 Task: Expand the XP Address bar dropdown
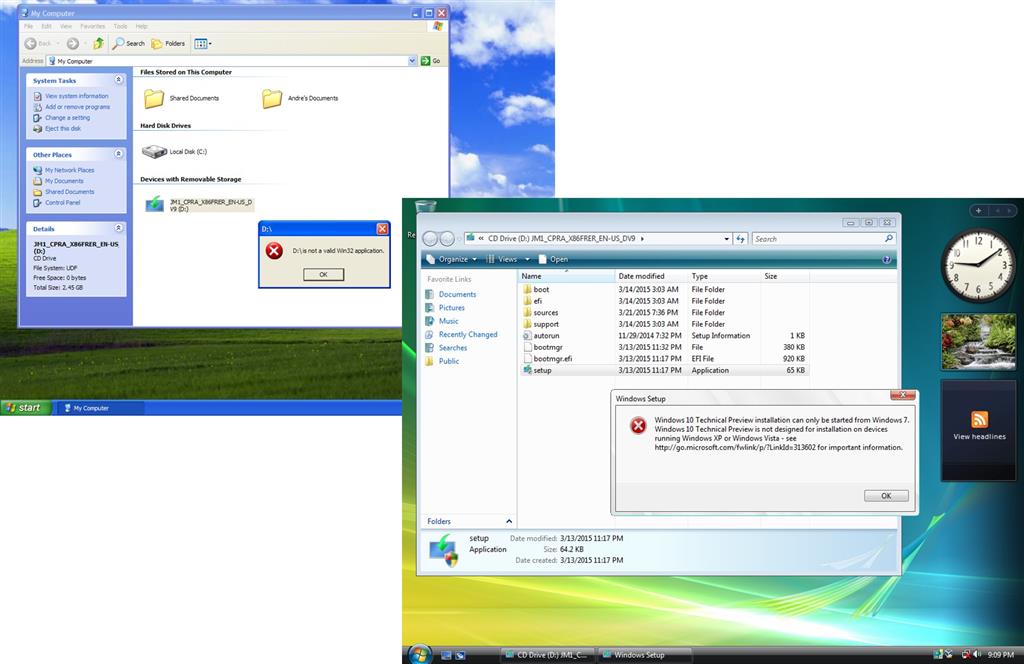point(412,61)
